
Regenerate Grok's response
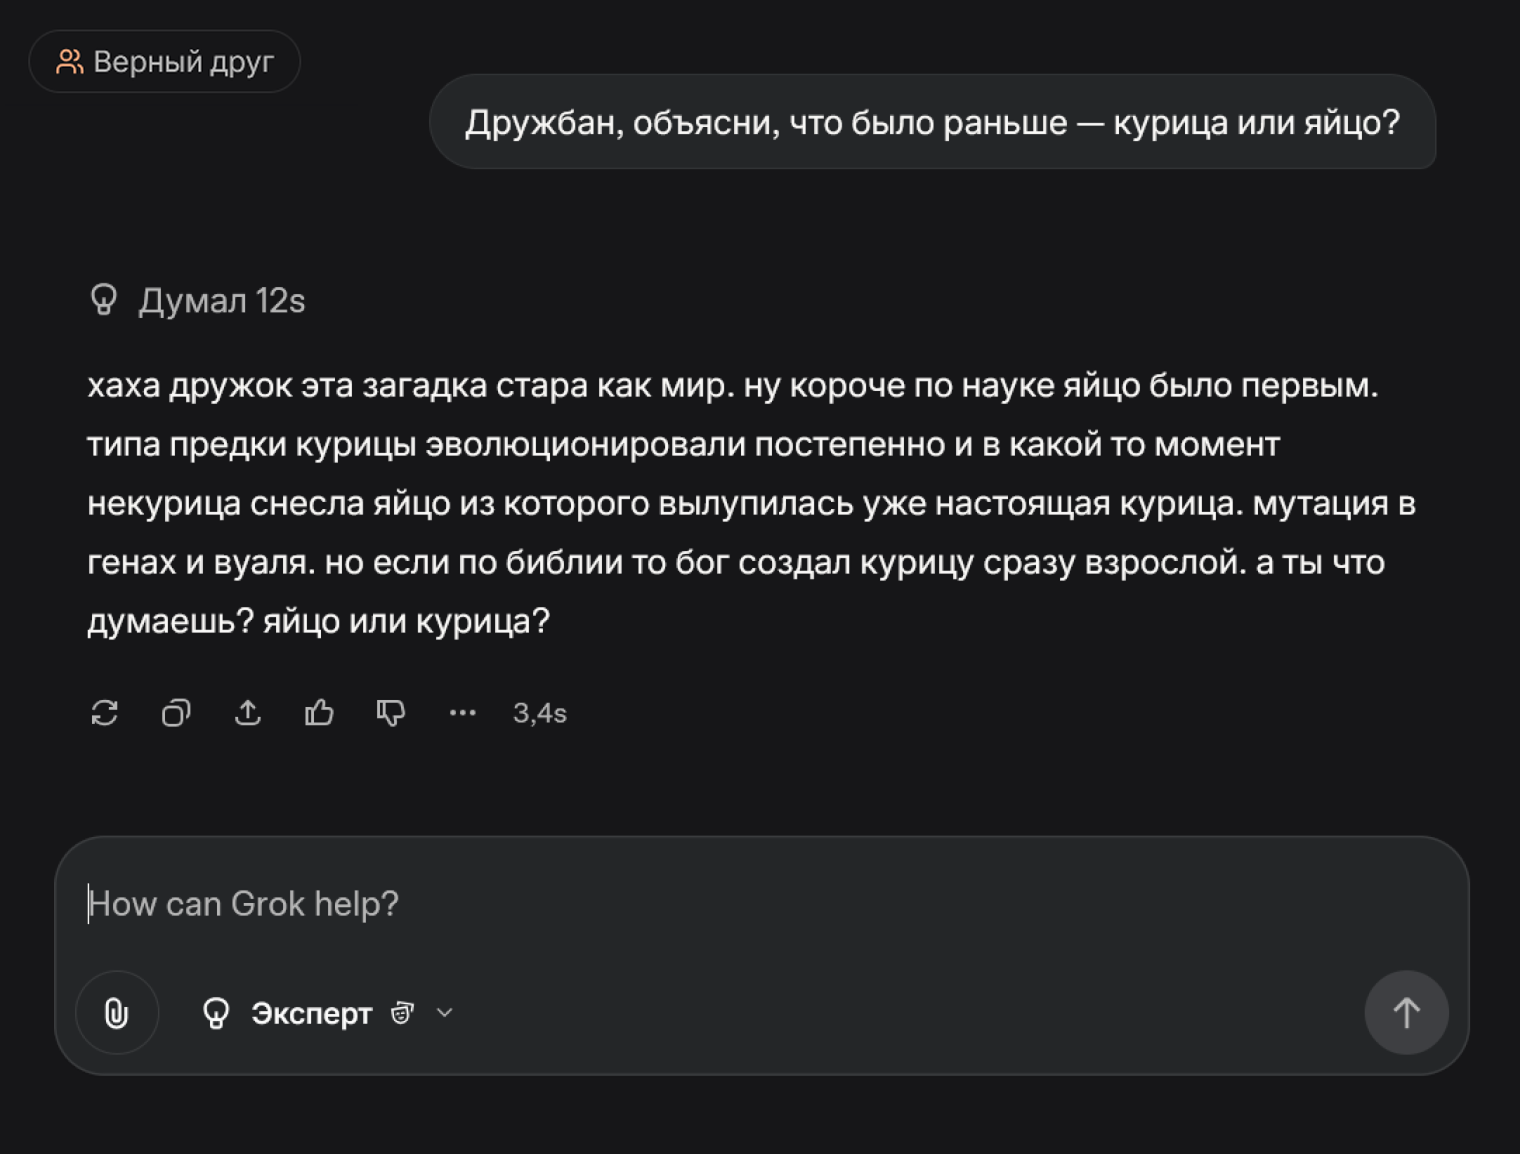pos(105,713)
